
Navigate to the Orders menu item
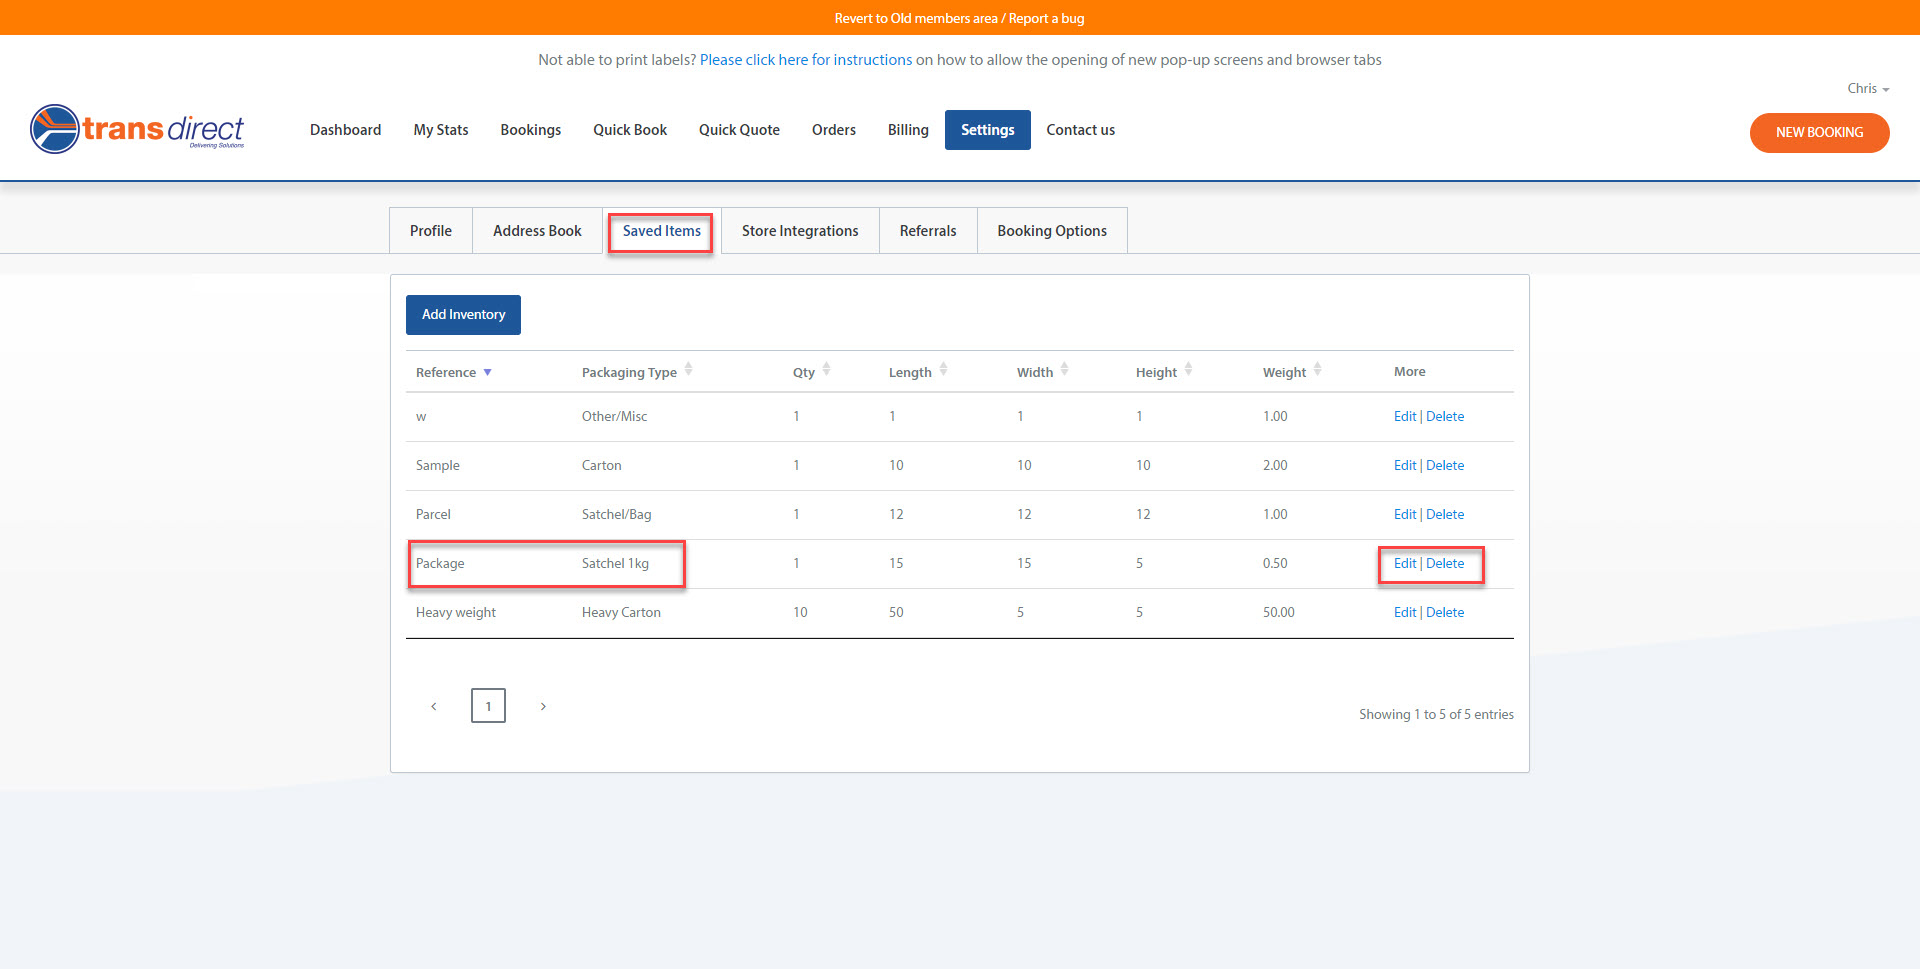point(833,129)
